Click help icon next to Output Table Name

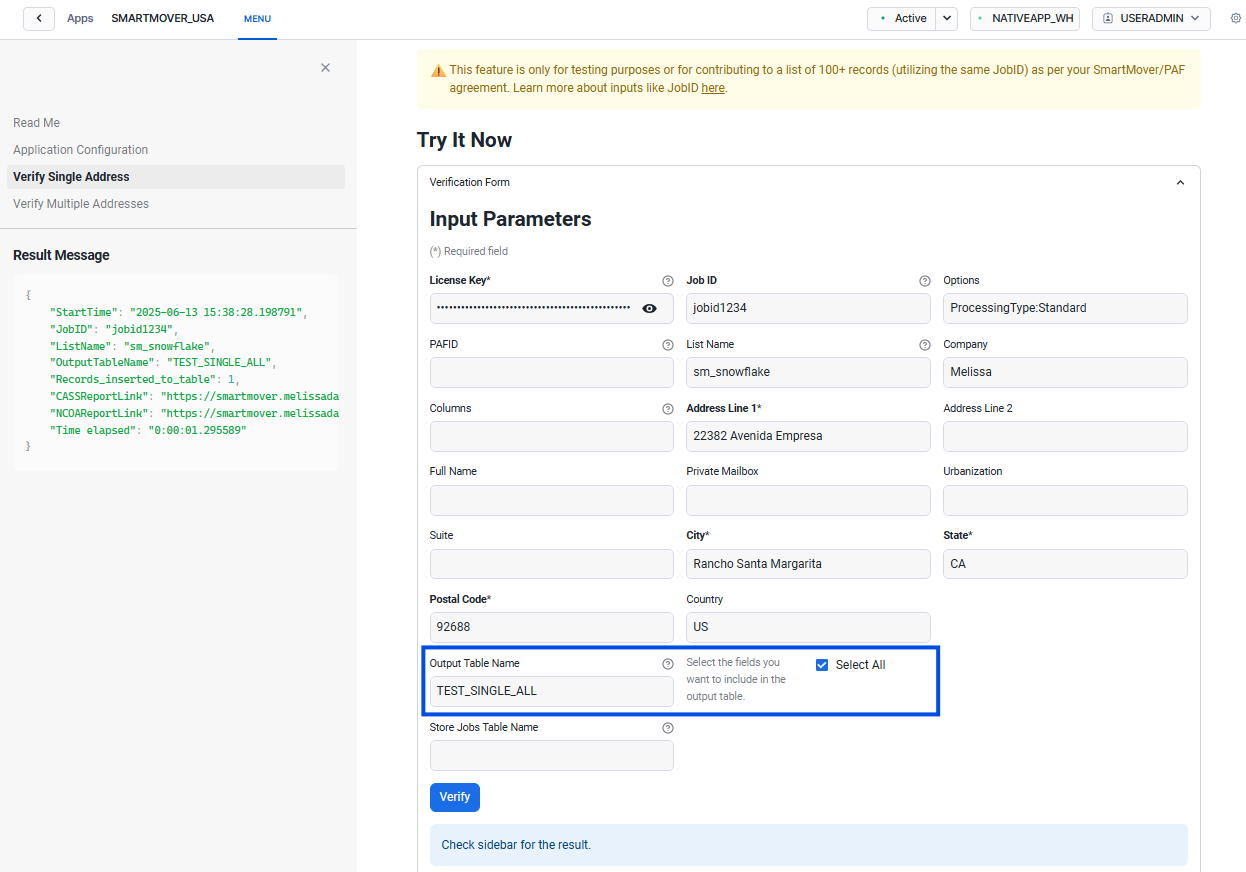tap(668, 664)
